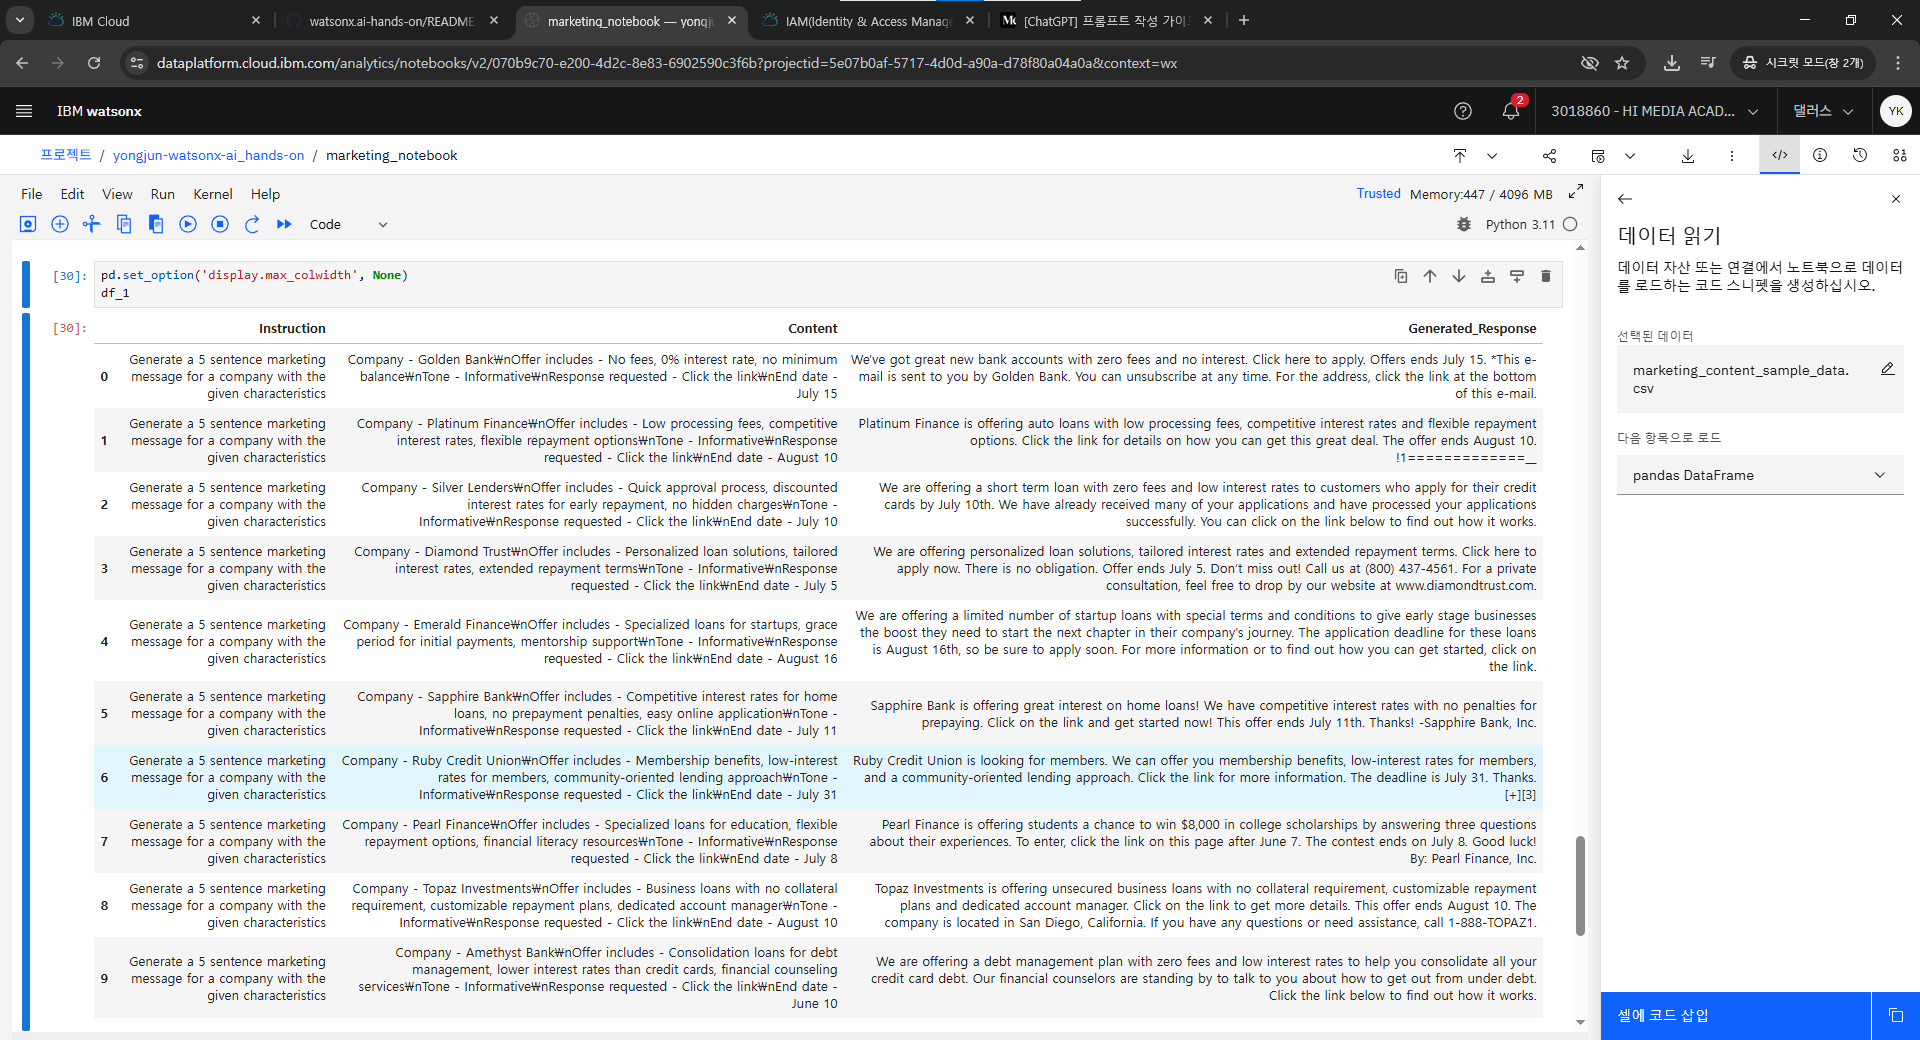The height and width of the screenshot is (1040, 1920).
Task: Open the help question mark icon
Action: [1463, 111]
